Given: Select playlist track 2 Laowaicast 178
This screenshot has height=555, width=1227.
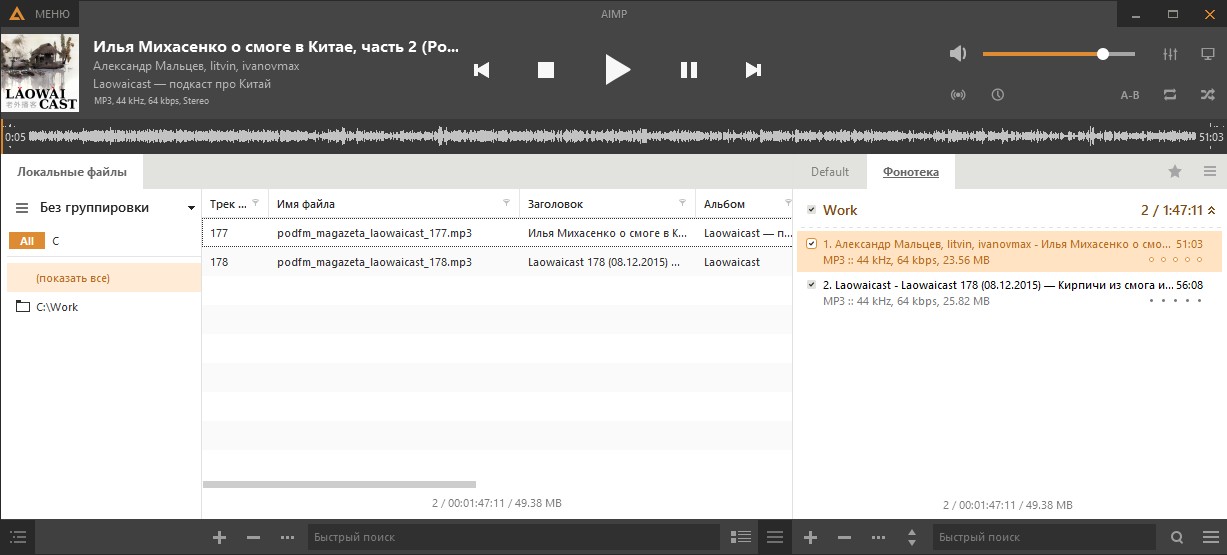Looking at the screenshot, I should pos(1009,292).
